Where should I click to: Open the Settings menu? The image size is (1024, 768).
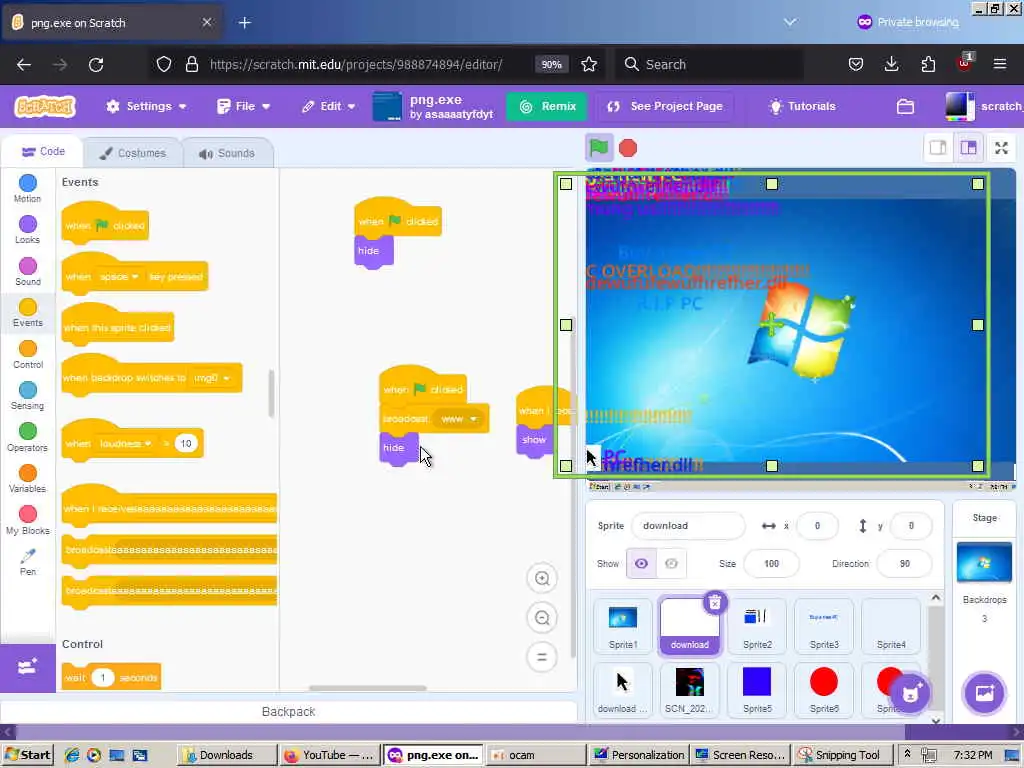pyautogui.click(x=146, y=106)
